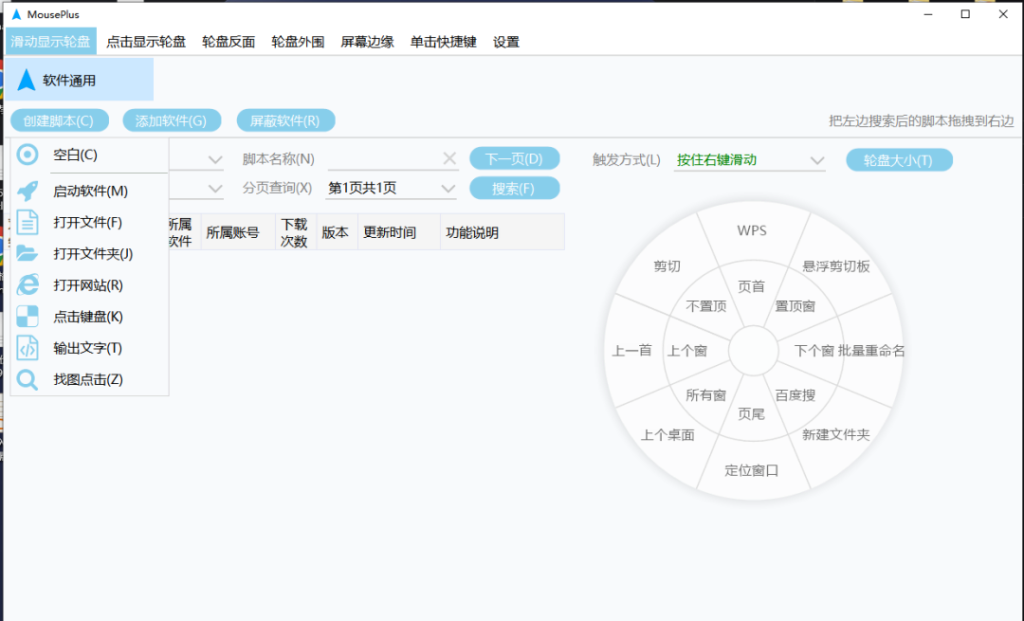Switch to the 点击显示轮盘 tab
This screenshot has height=621, width=1024.
(146, 42)
